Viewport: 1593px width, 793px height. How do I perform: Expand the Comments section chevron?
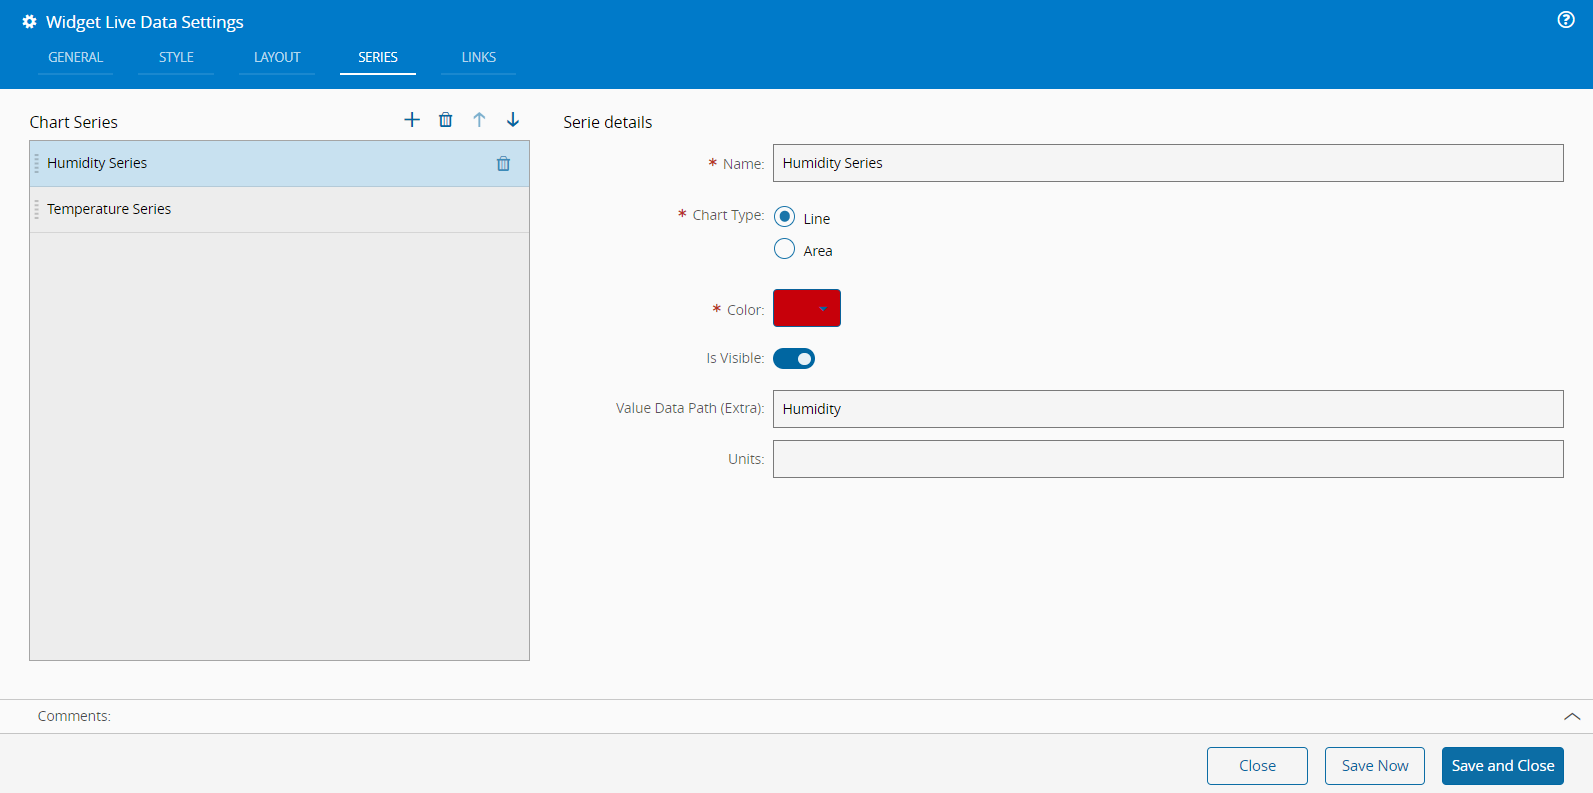1571,716
